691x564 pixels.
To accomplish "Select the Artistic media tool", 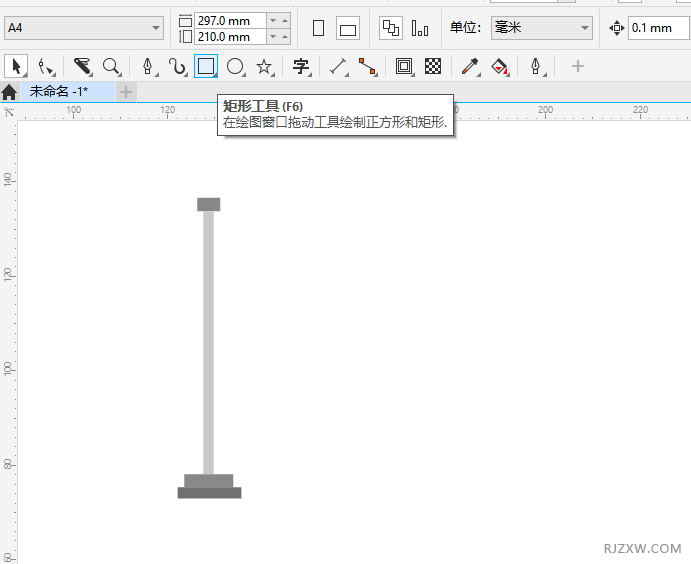I will click(177, 67).
